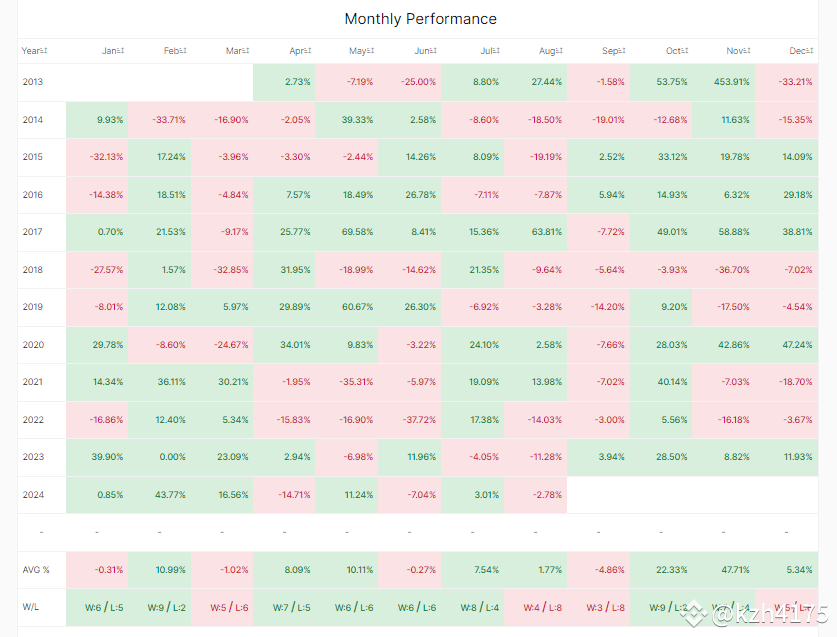837x637 pixels.
Task: Expand the 2024 row details
Action: click(x=31, y=494)
